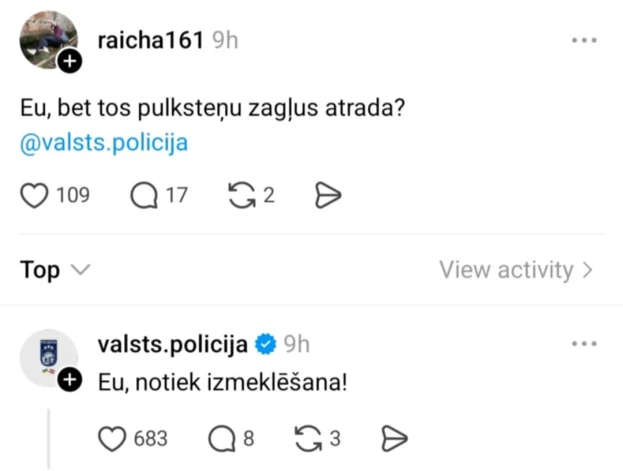Screen dimensions: 623x471
Task: Follow raicha161 via plus badge
Action: point(69,62)
